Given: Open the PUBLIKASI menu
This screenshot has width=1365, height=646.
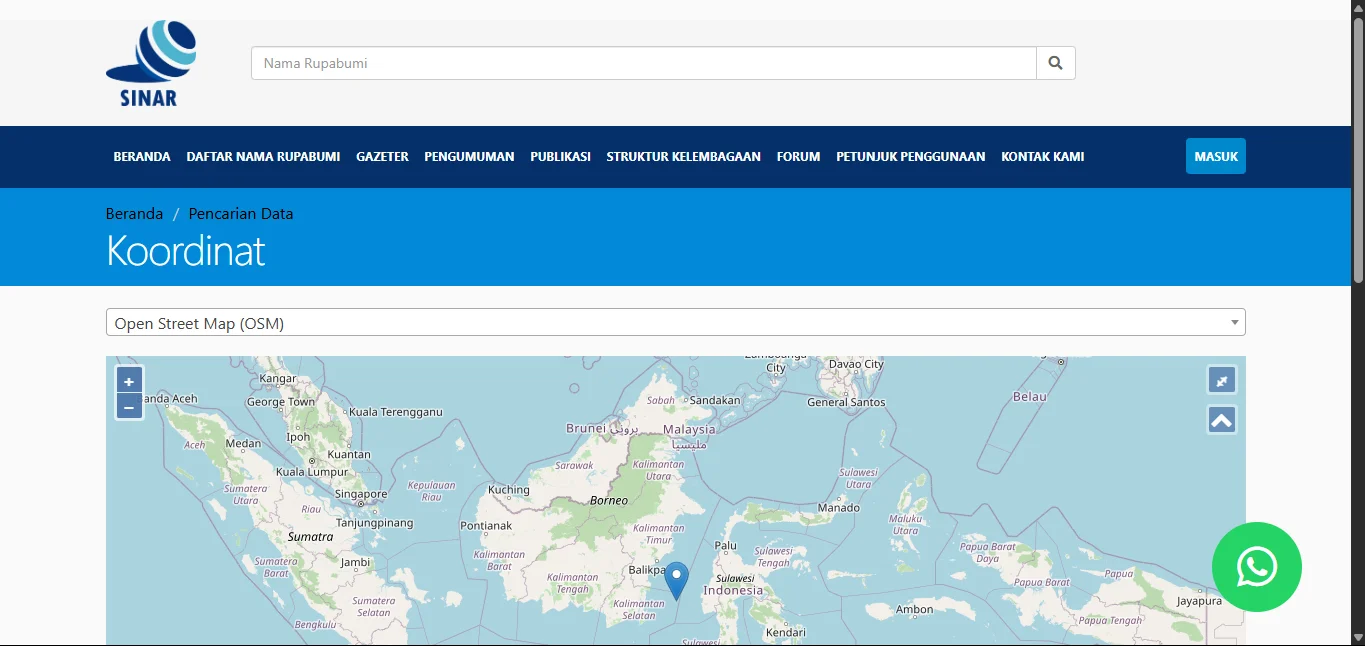Looking at the screenshot, I should (x=560, y=156).
